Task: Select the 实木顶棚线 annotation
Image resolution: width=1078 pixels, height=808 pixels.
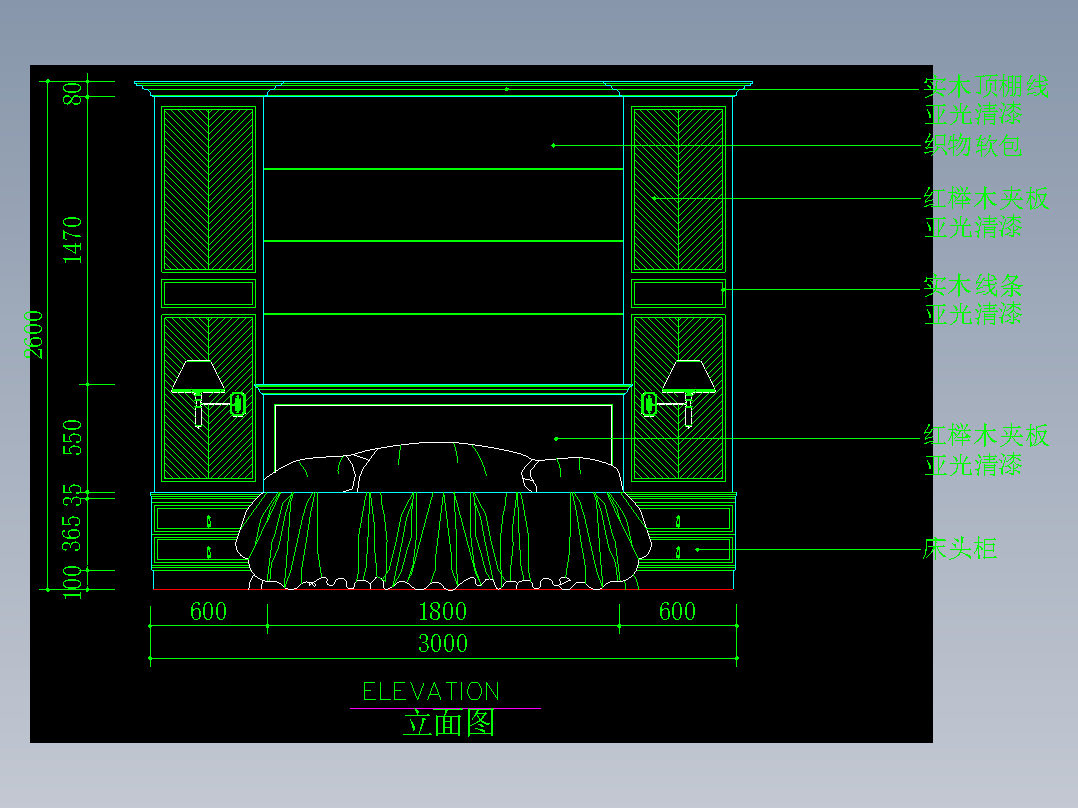Action: pos(986,87)
